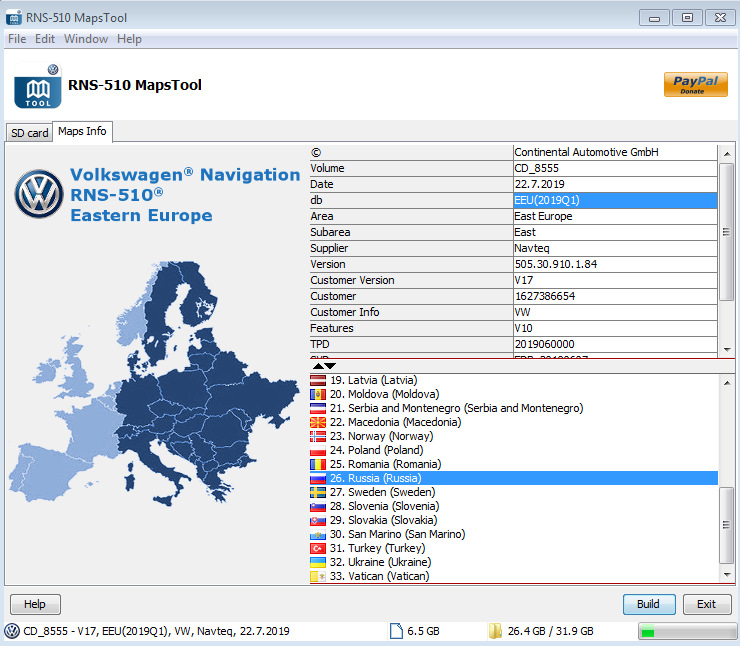Select the Sweden flag icon
740x646 pixels.
pos(318,493)
